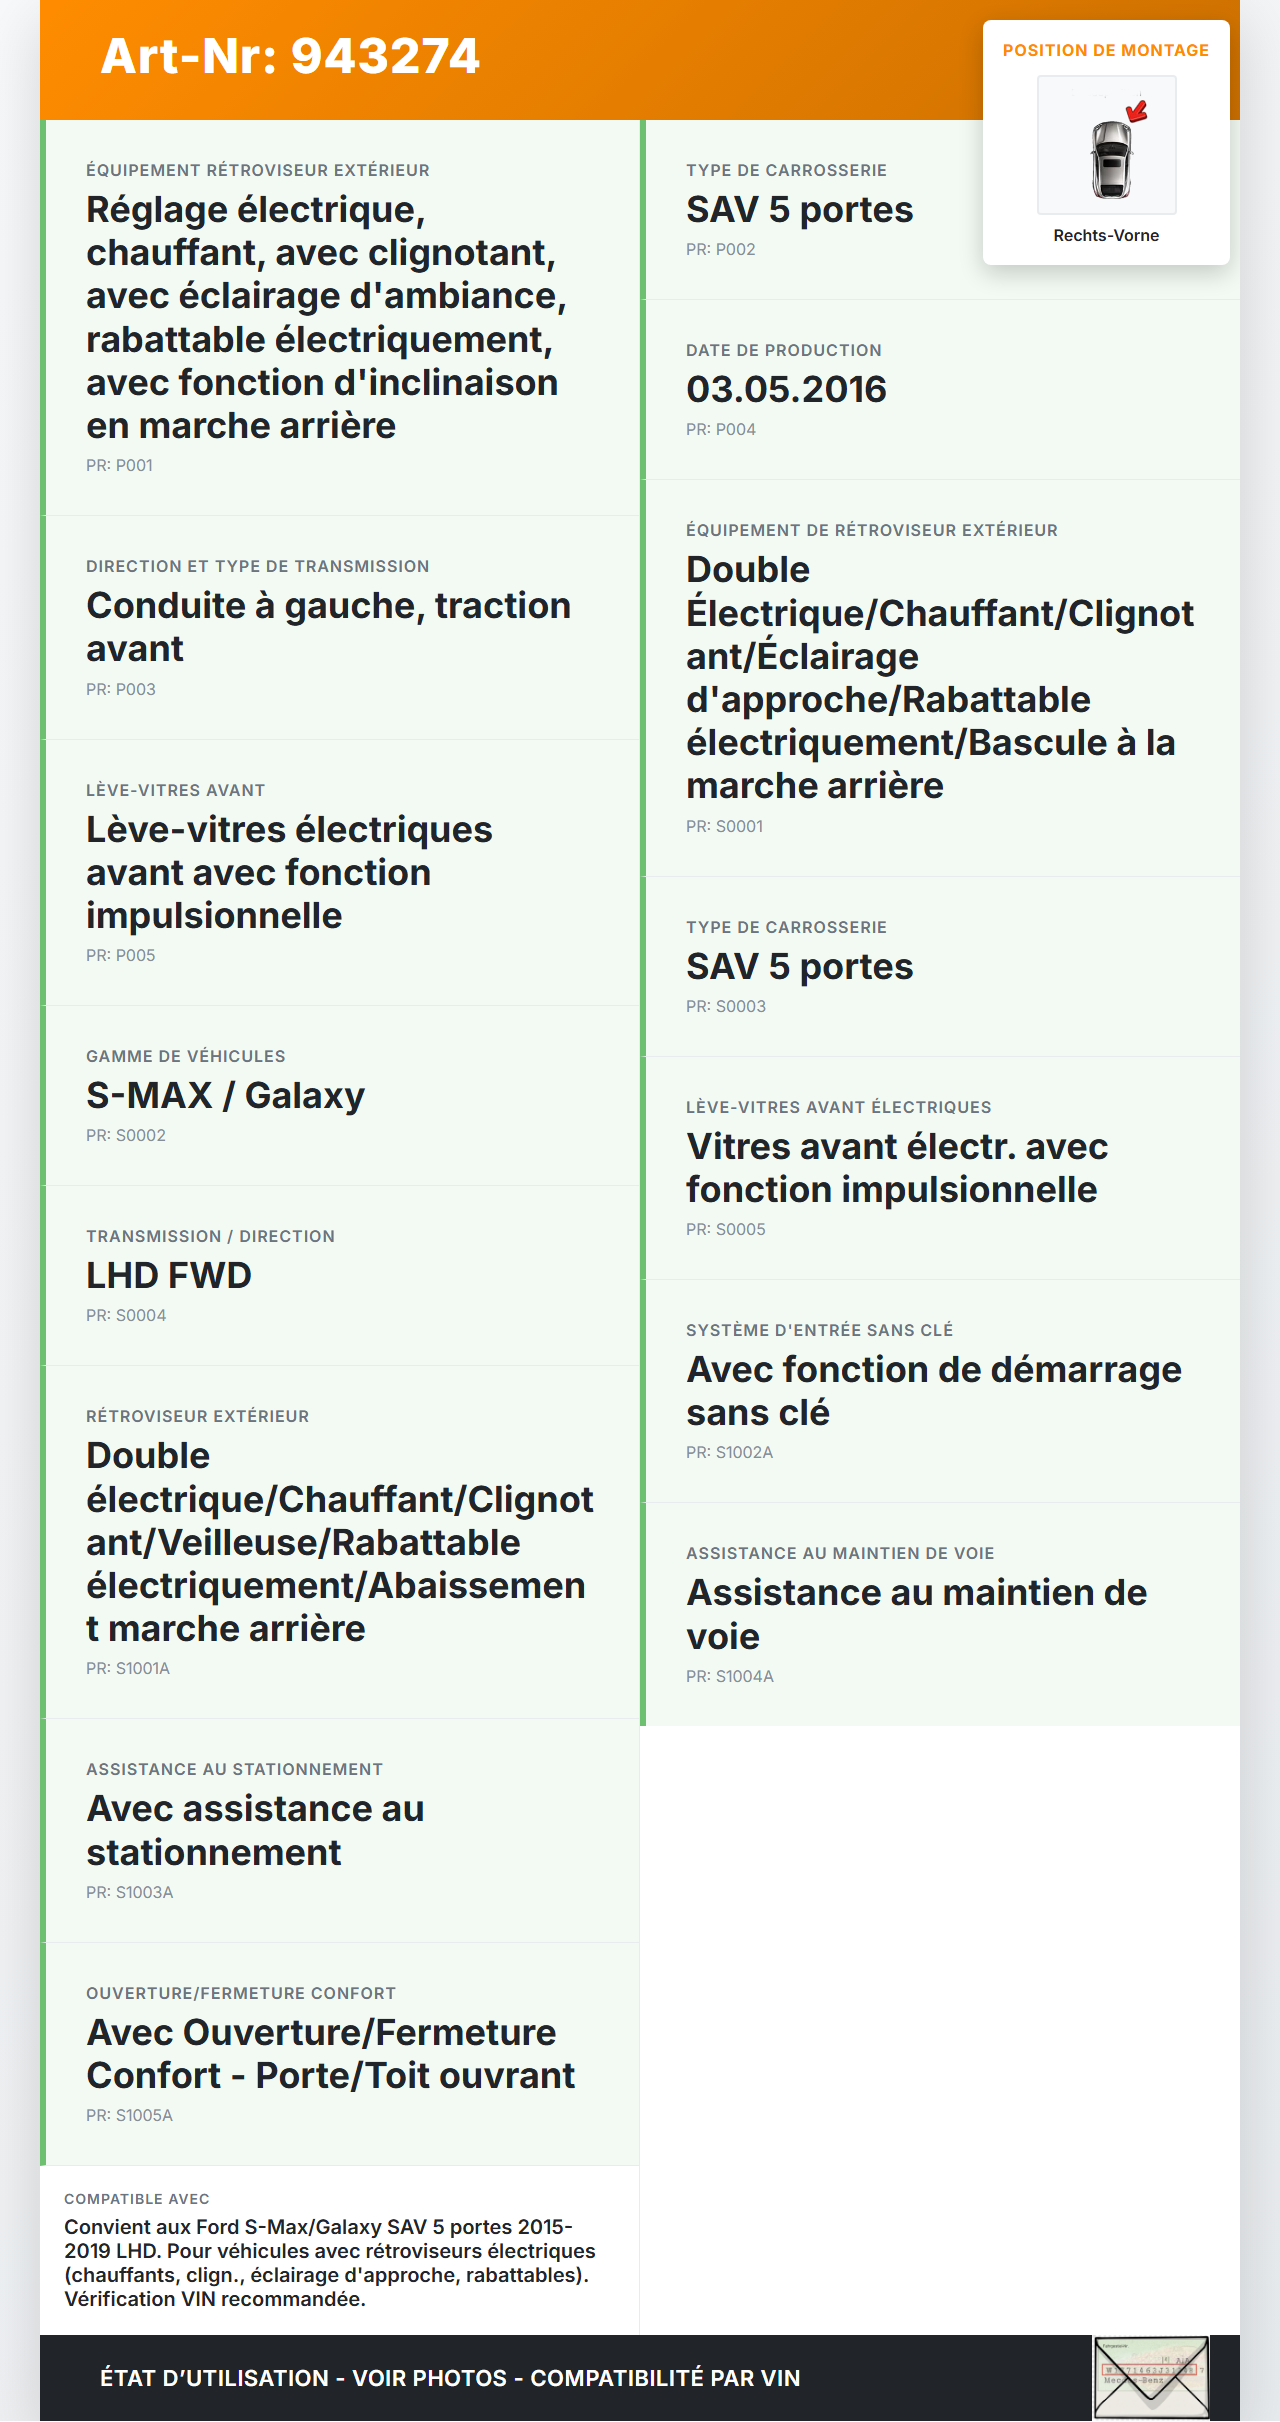Image resolution: width=1280 pixels, height=2422 pixels.
Task: Select the LHD FWD transmission value
Action: tap(169, 1275)
